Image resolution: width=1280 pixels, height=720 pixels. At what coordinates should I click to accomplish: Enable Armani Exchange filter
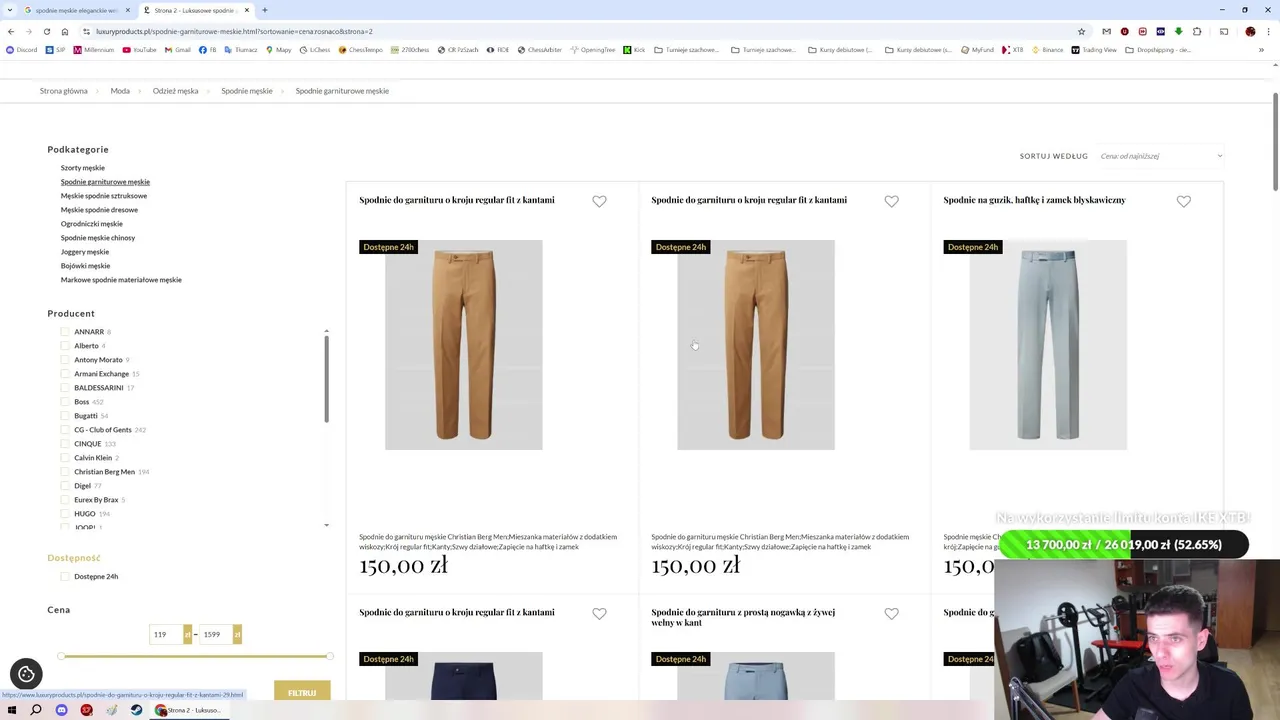65,374
